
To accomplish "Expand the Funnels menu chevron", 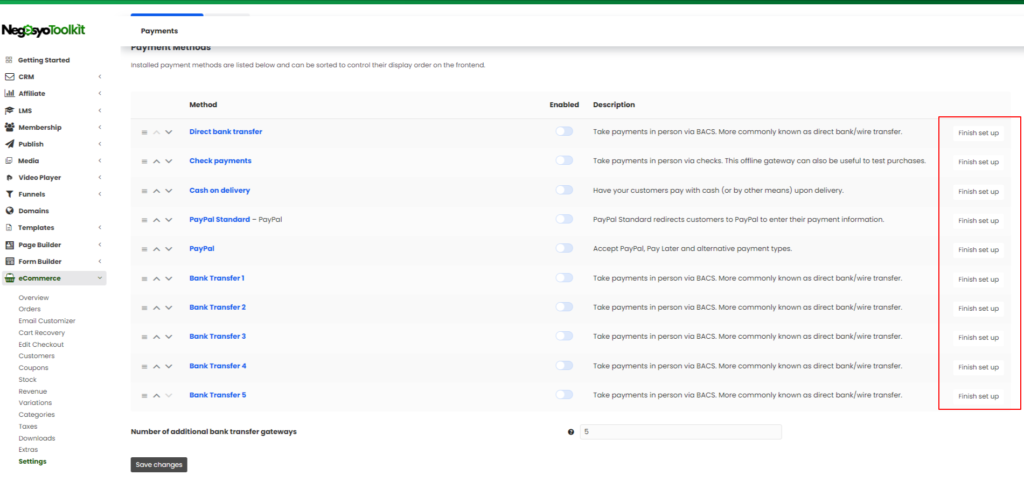I will click(x=100, y=194).
